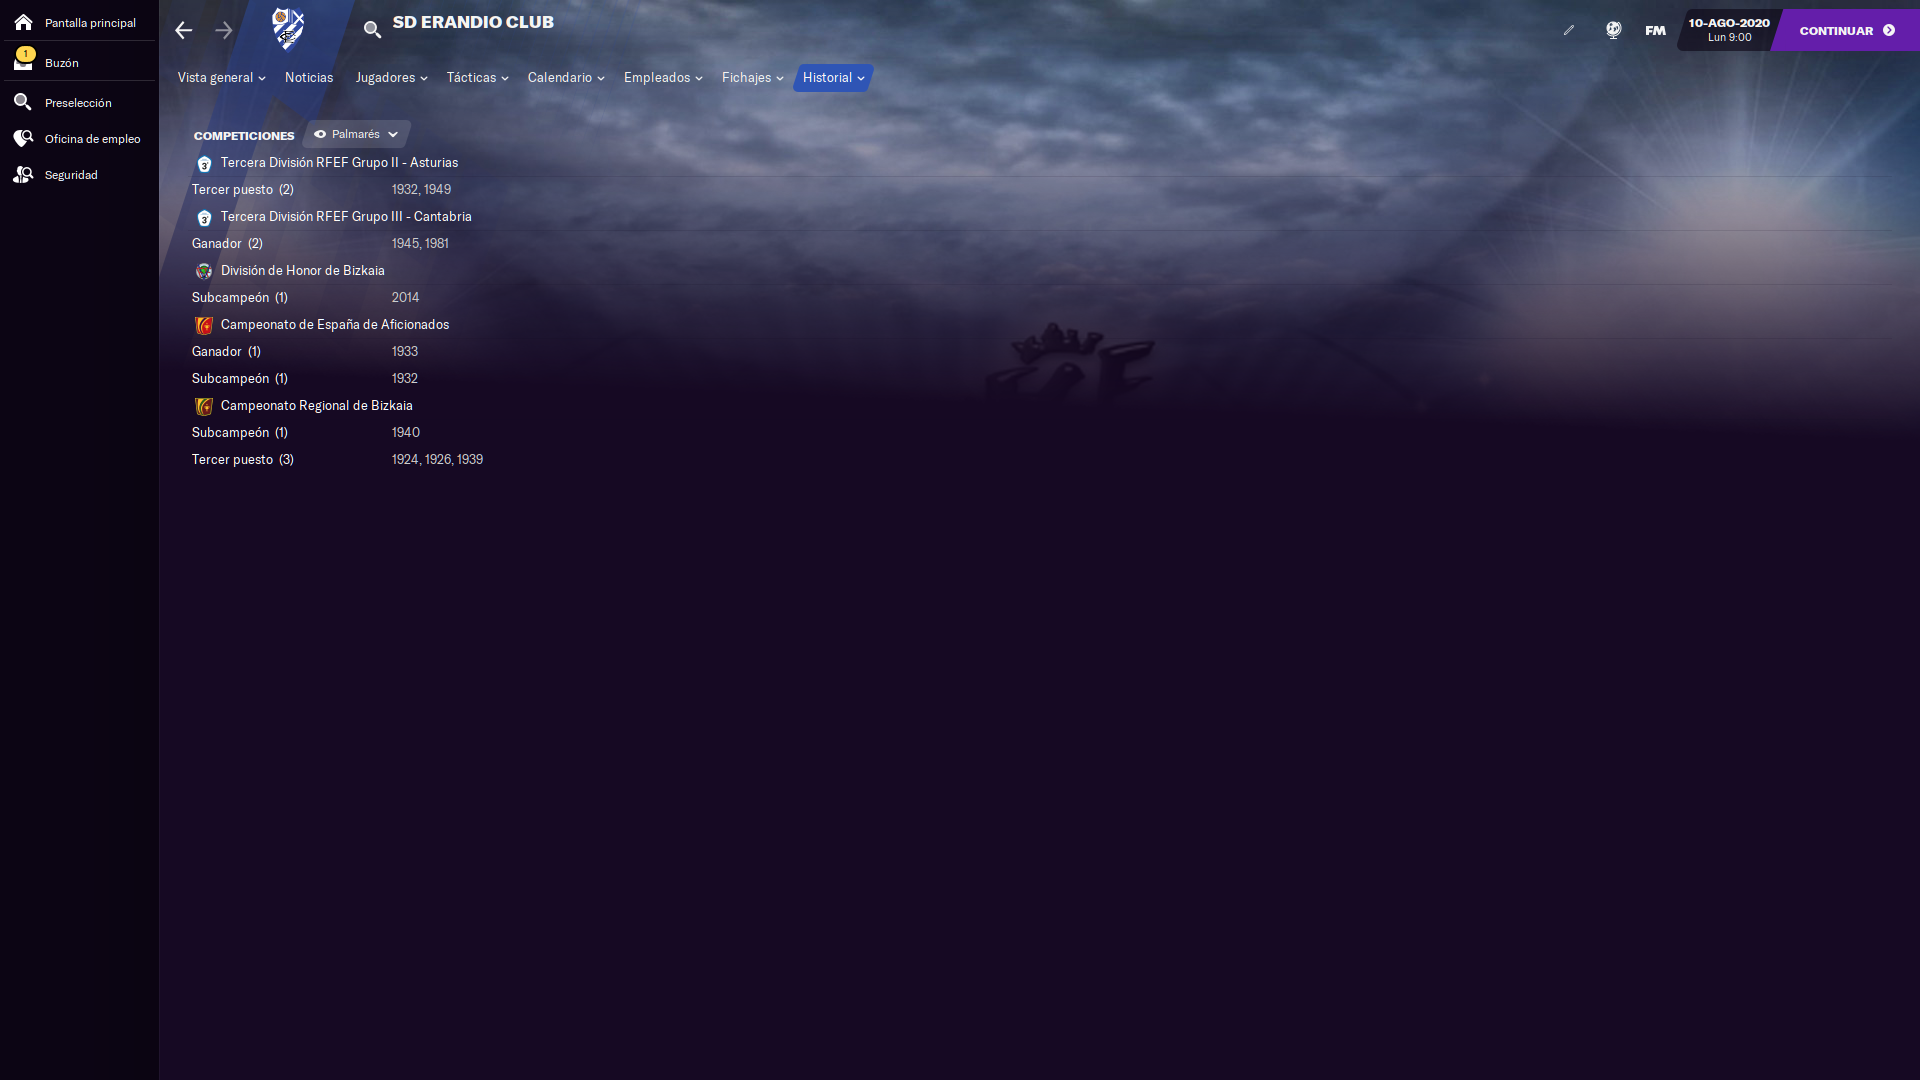Open the Jugadores dropdown menu
Screen dimensions: 1920x1080
(x=391, y=78)
